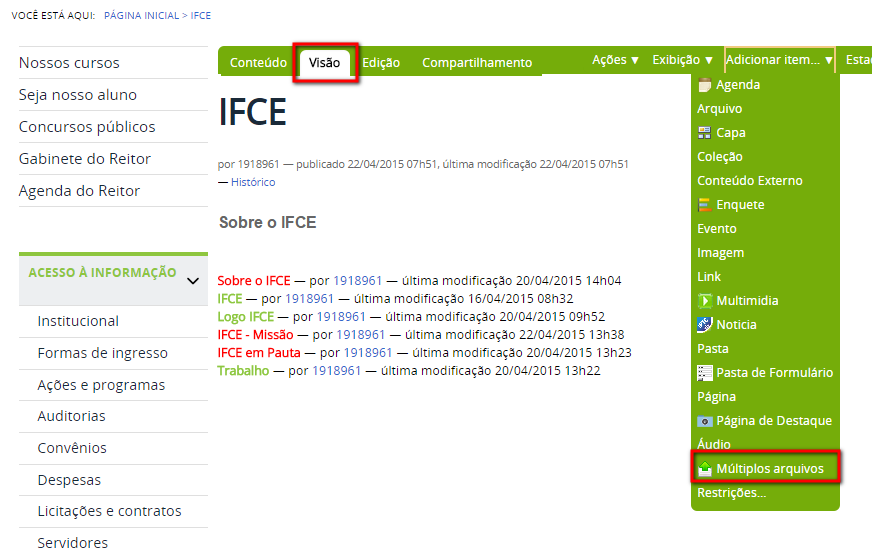
Task: Choose Arquivo from the add item menu
Action: click(720, 108)
